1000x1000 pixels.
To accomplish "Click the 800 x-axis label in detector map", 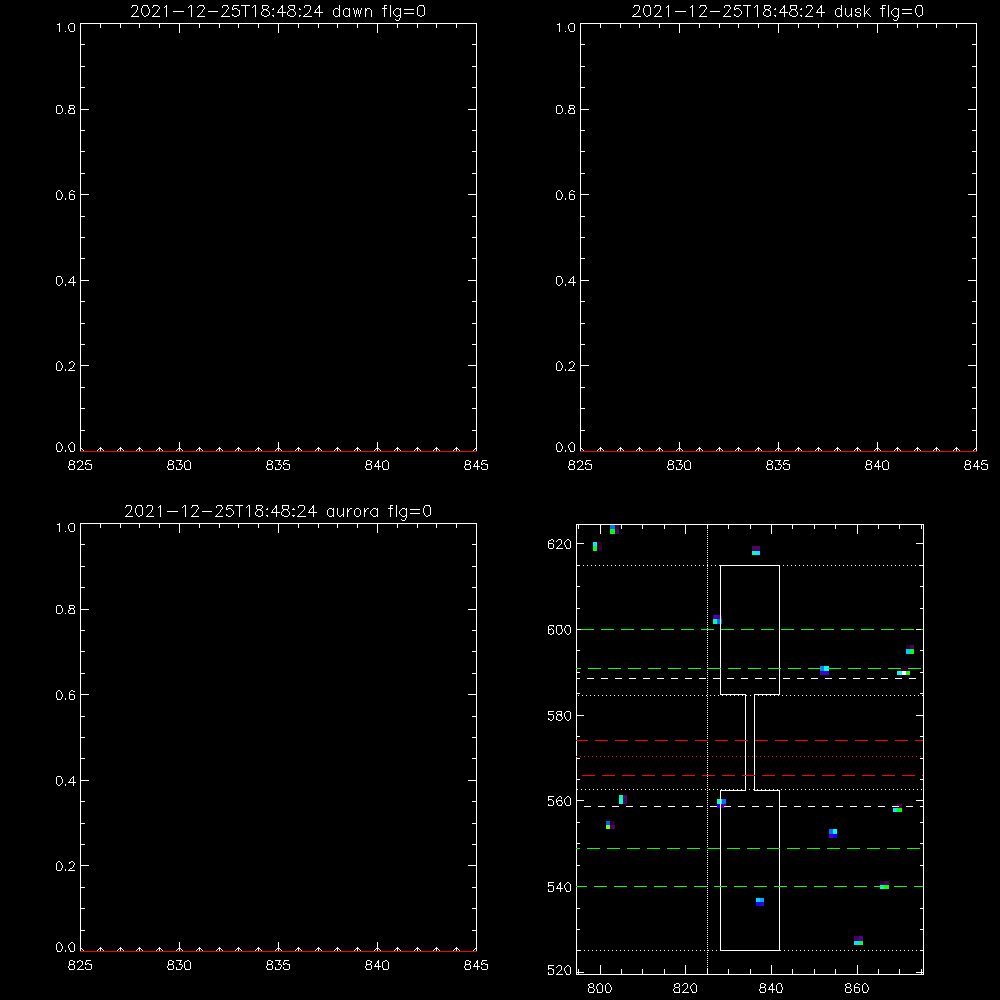I will click(599, 988).
